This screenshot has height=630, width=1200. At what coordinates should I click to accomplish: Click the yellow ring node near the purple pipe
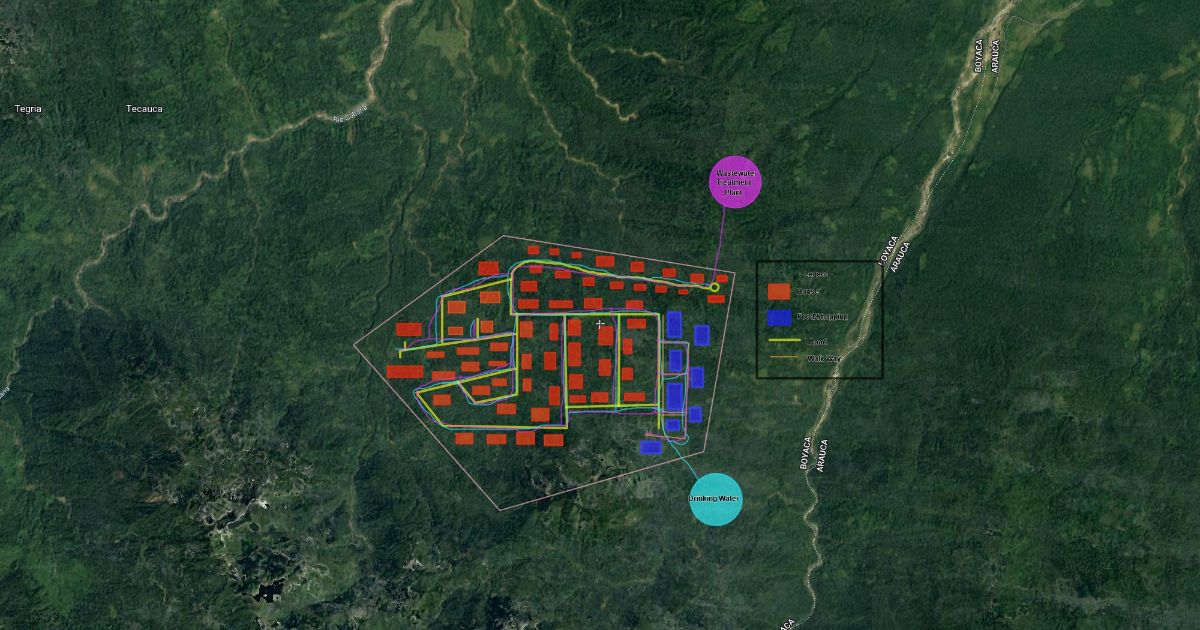pyautogui.click(x=714, y=288)
